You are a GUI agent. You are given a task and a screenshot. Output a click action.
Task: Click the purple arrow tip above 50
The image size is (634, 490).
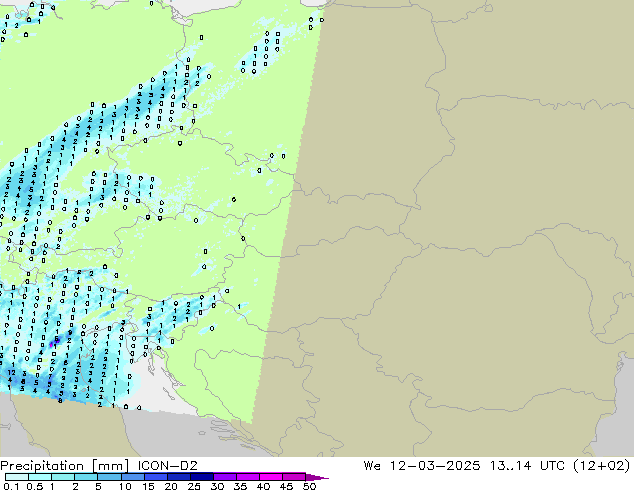[x=317, y=477]
